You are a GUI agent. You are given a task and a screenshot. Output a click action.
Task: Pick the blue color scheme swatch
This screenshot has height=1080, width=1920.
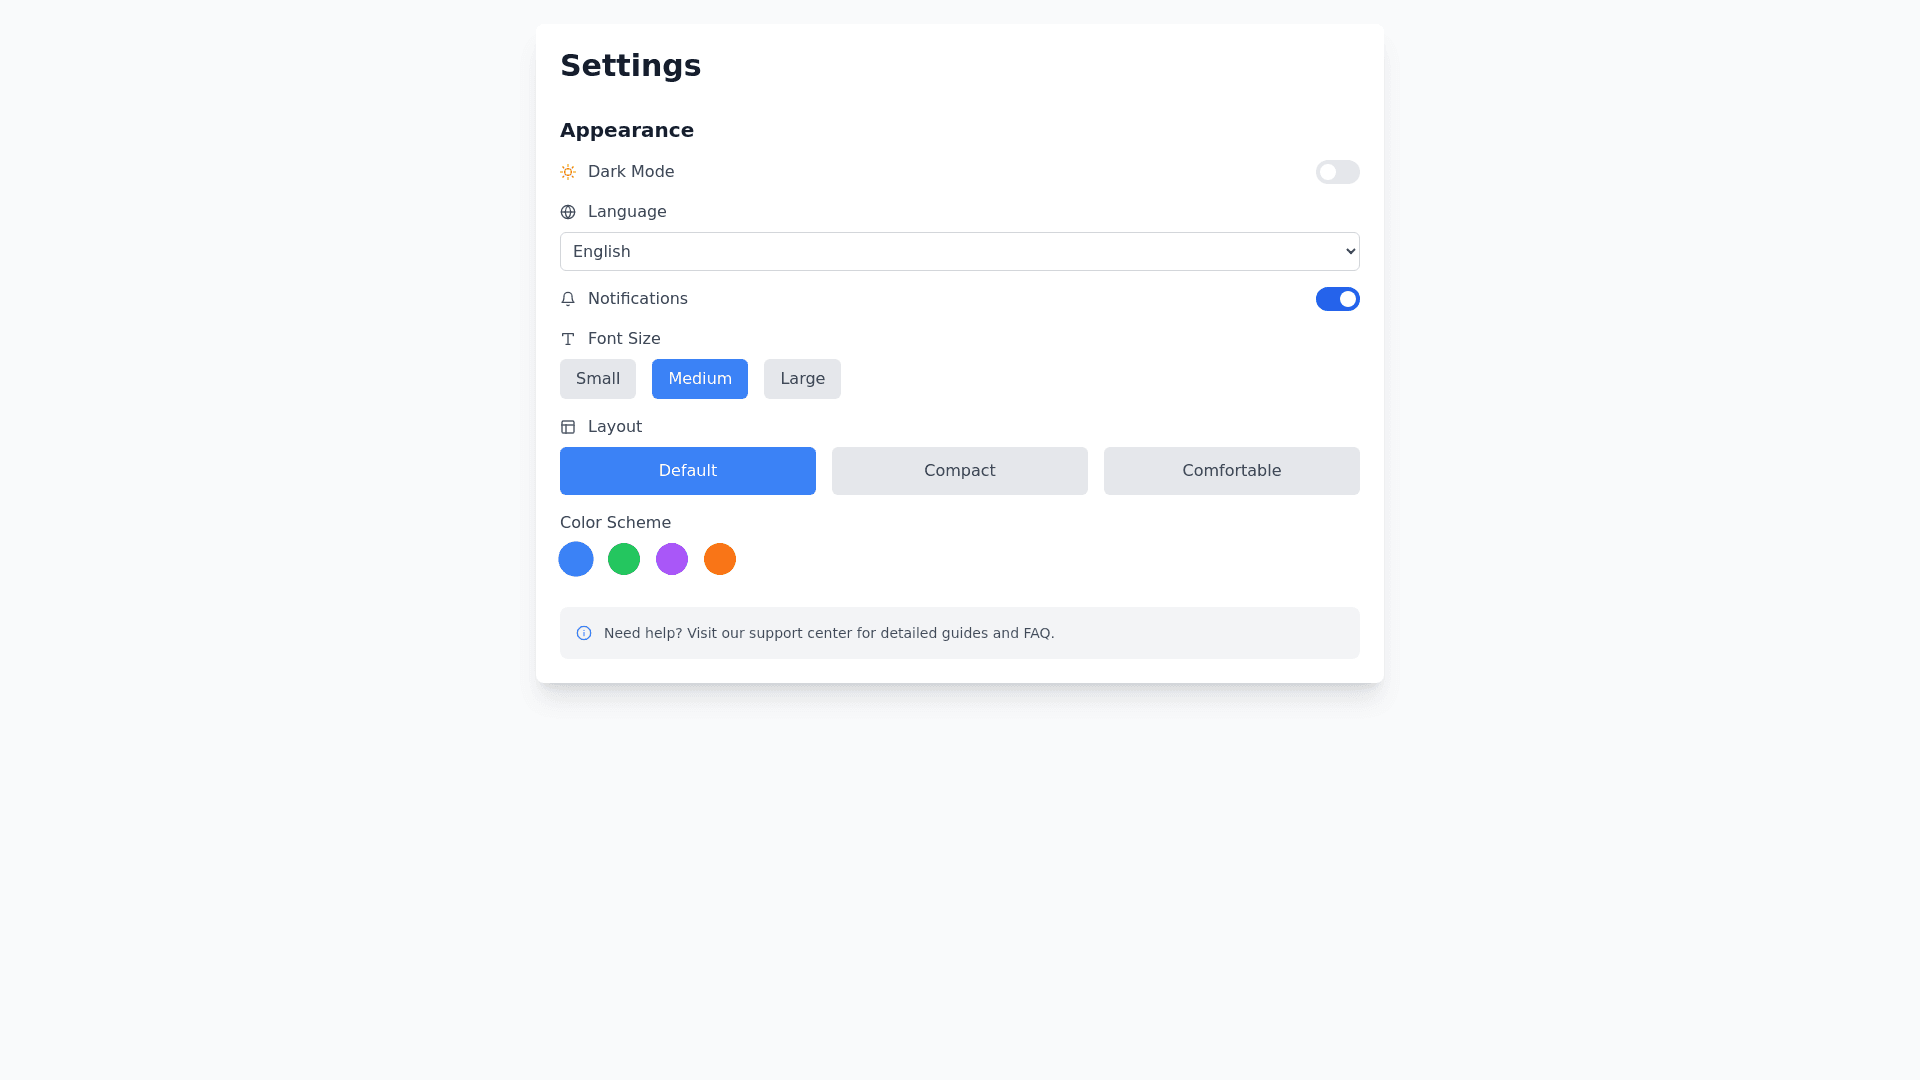tap(576, 559)
